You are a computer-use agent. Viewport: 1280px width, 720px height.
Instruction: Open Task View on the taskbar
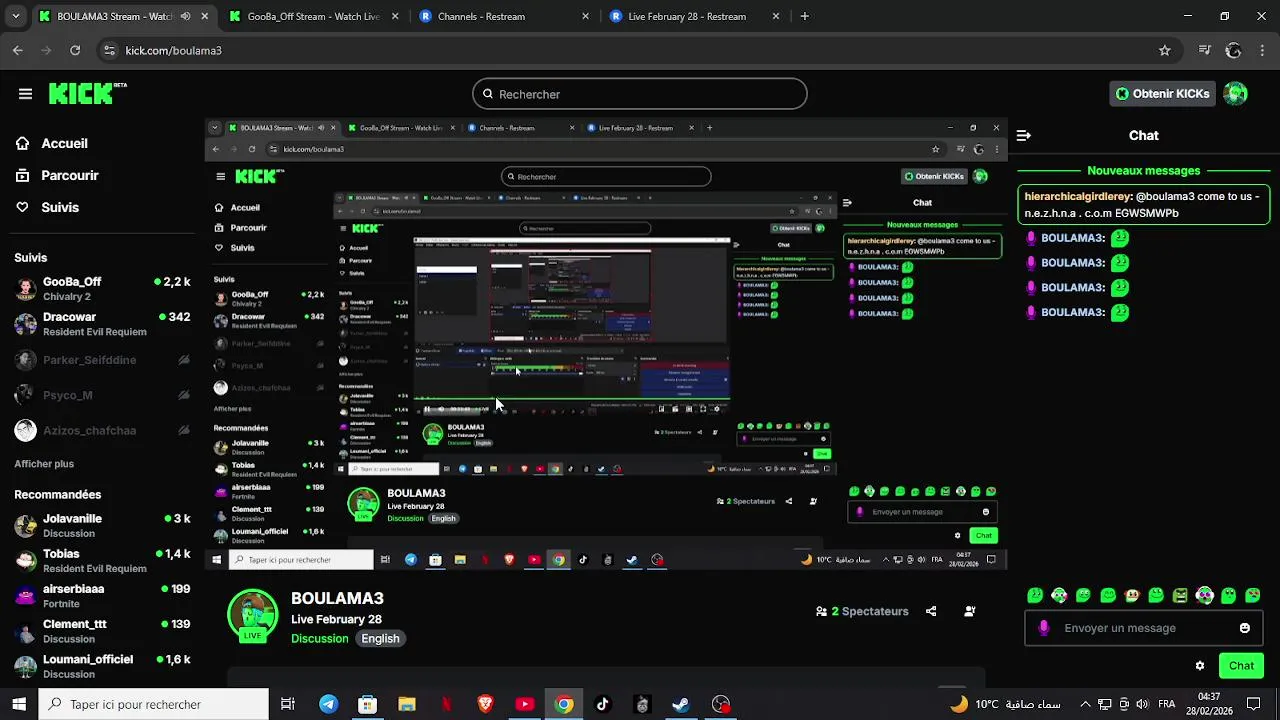(x=288, y=704)
